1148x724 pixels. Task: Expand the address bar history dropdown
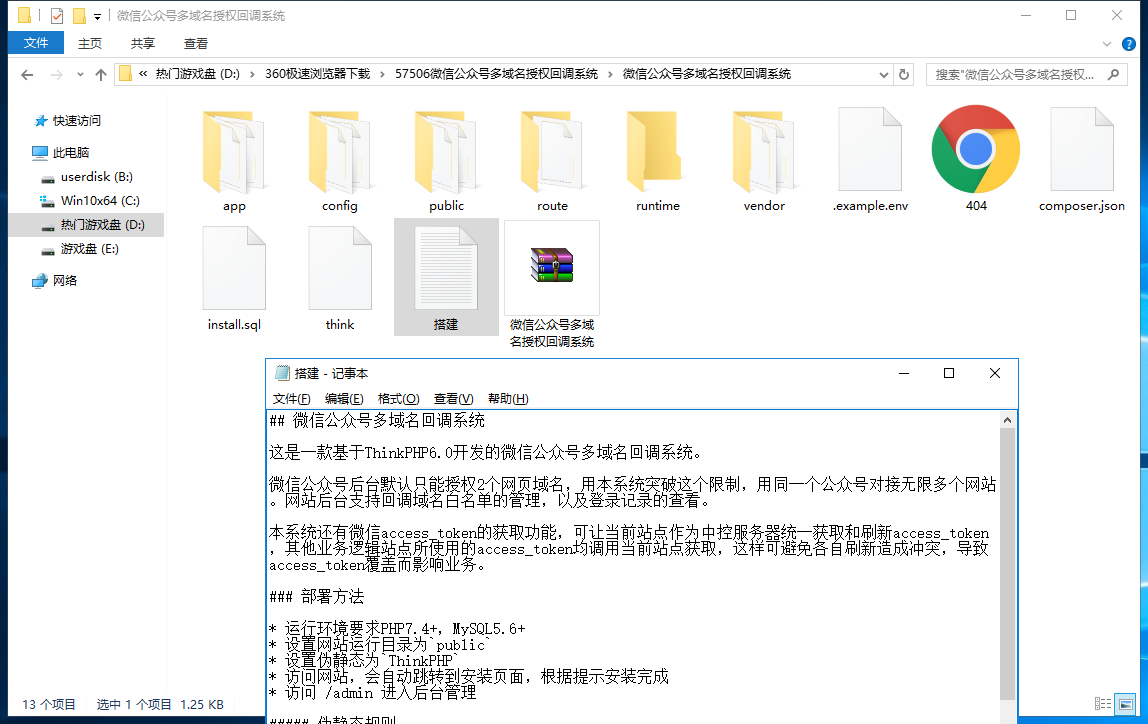[x=884, y=74]
